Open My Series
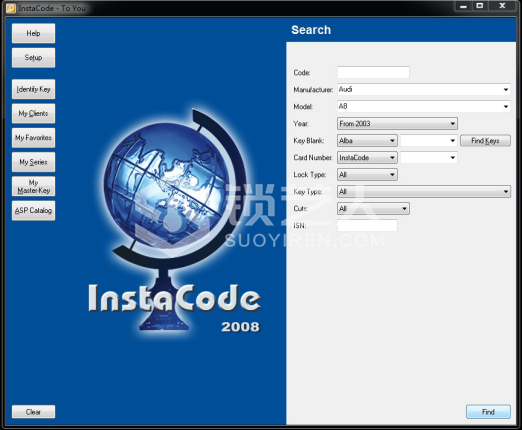 [33, 162]
